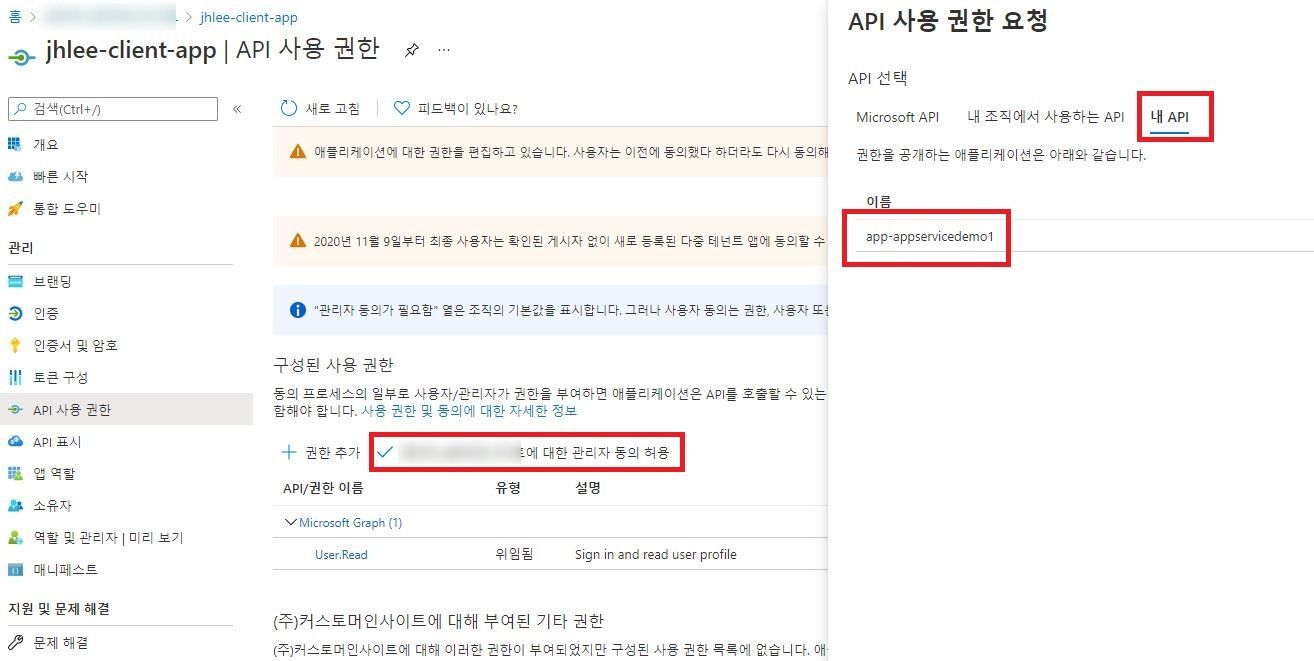1314x661 pixels.
Task: Click the 토큰 구성 icon
Action: click(x=15, y=377)
